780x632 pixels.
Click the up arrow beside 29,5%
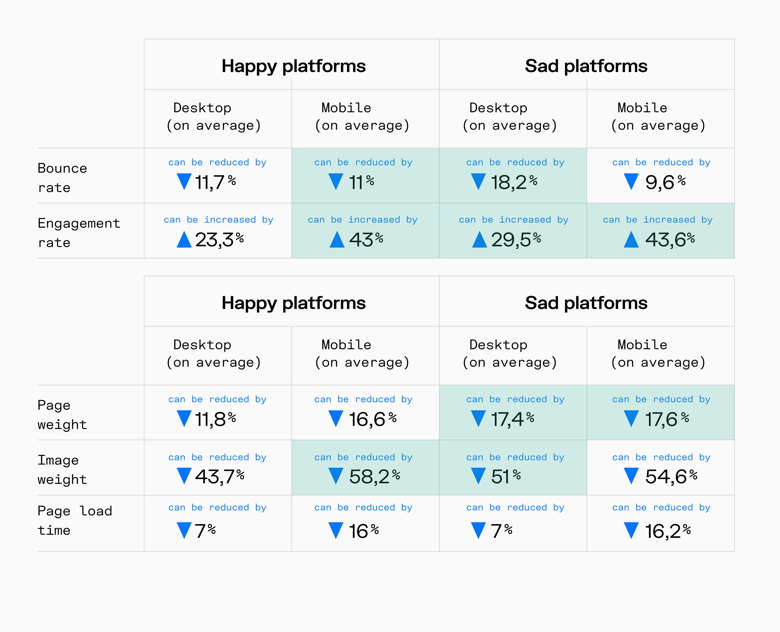tap(480, 239)
